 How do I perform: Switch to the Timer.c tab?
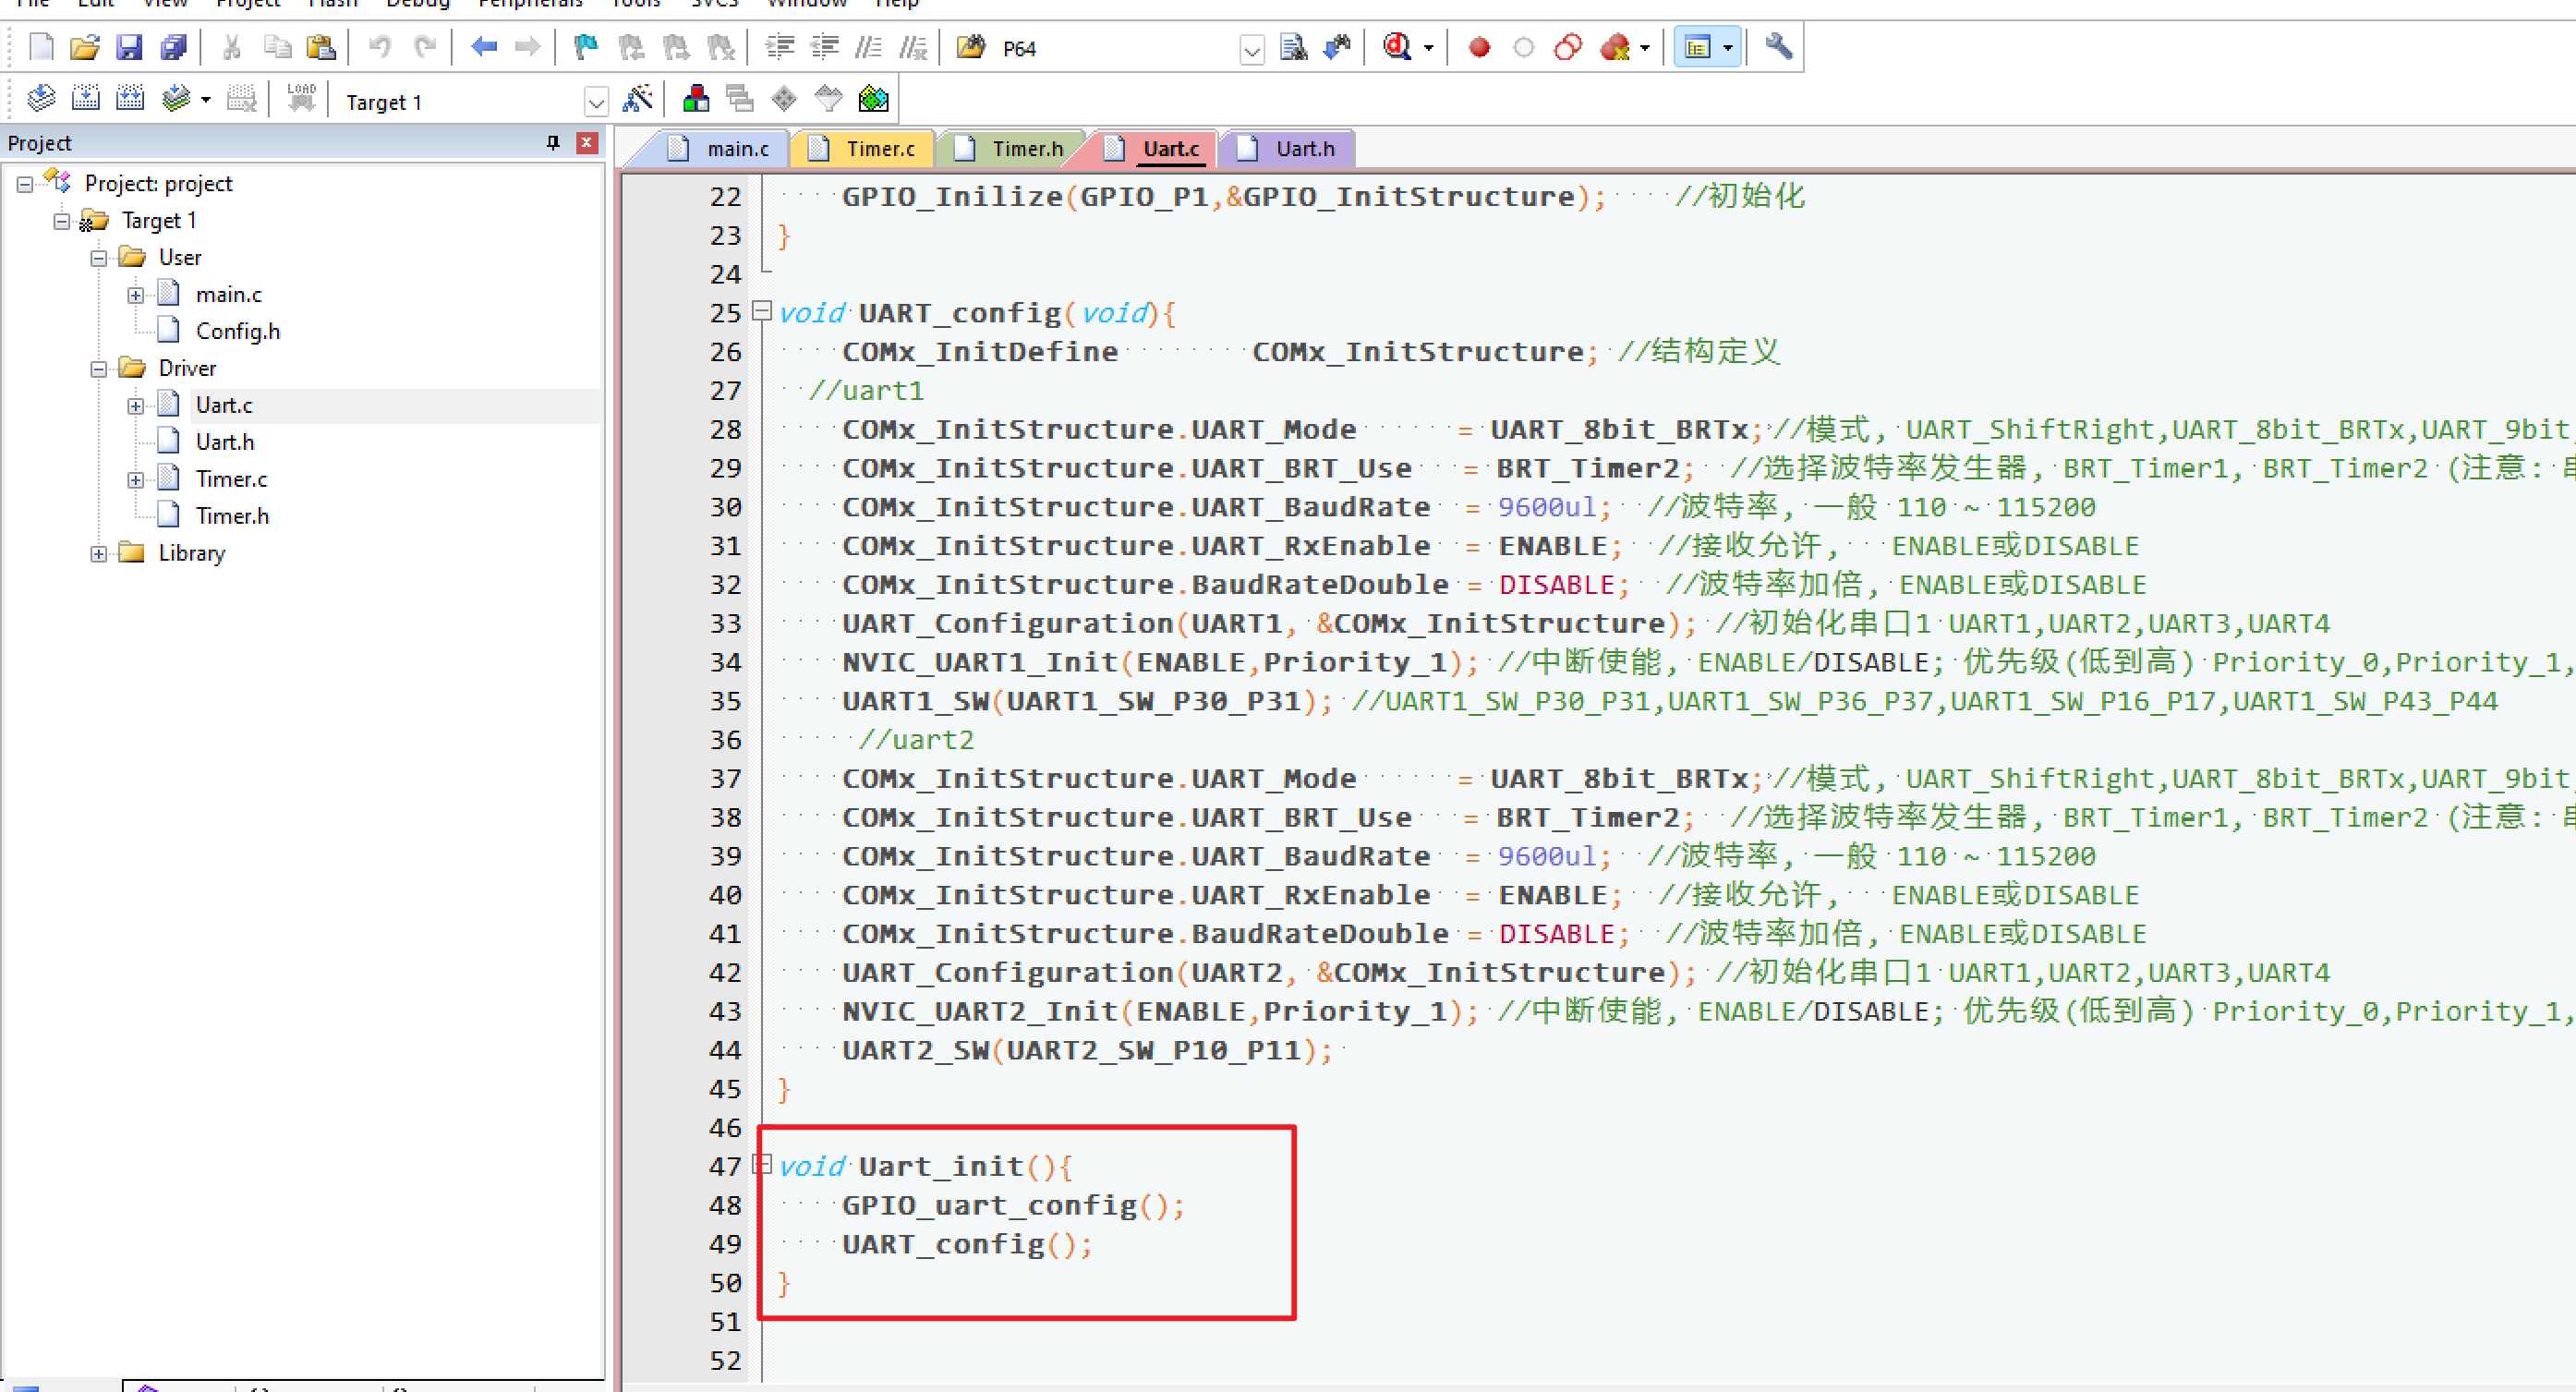[x=863, y=148]
